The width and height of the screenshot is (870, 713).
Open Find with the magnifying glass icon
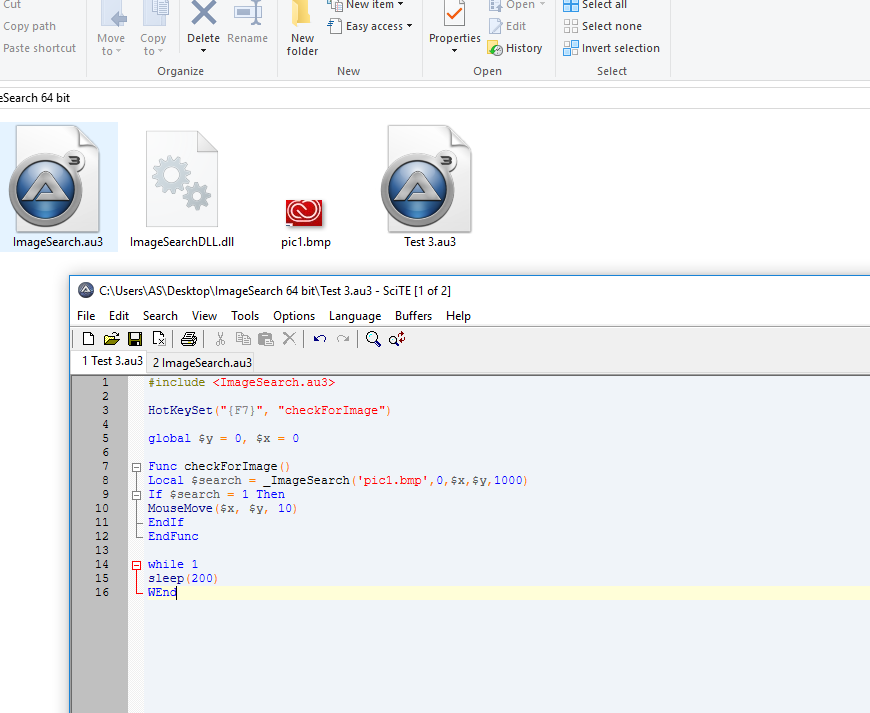coord(373,339)
